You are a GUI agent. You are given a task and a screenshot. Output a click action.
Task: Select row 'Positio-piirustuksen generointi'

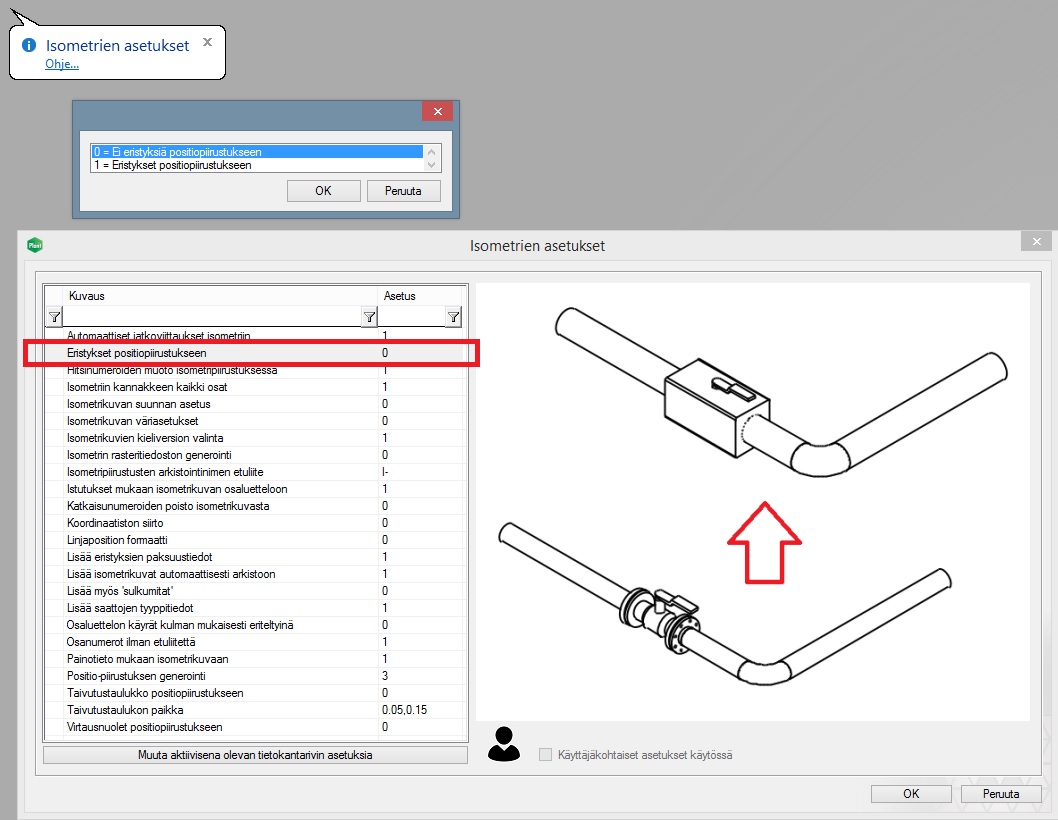255,676
